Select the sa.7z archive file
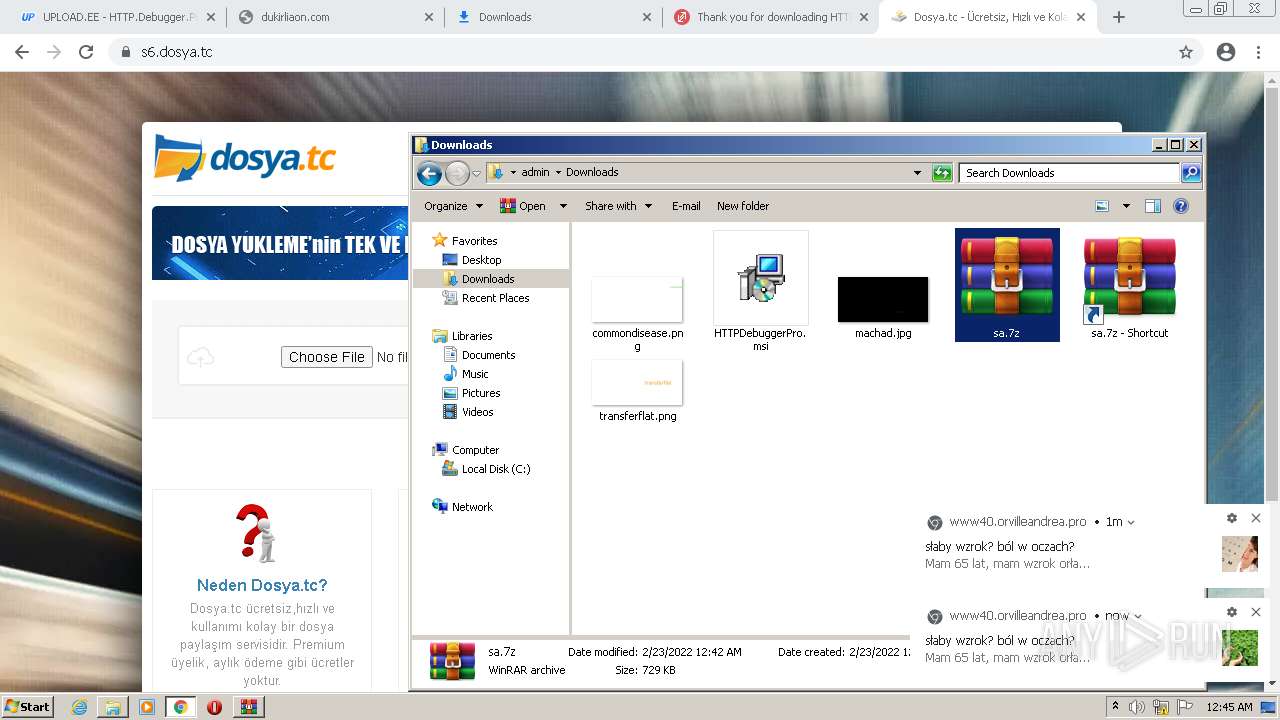Image resolution: width=1280 pixels, height=720 pixels. pyautogui.click(x=1007, y=285)
